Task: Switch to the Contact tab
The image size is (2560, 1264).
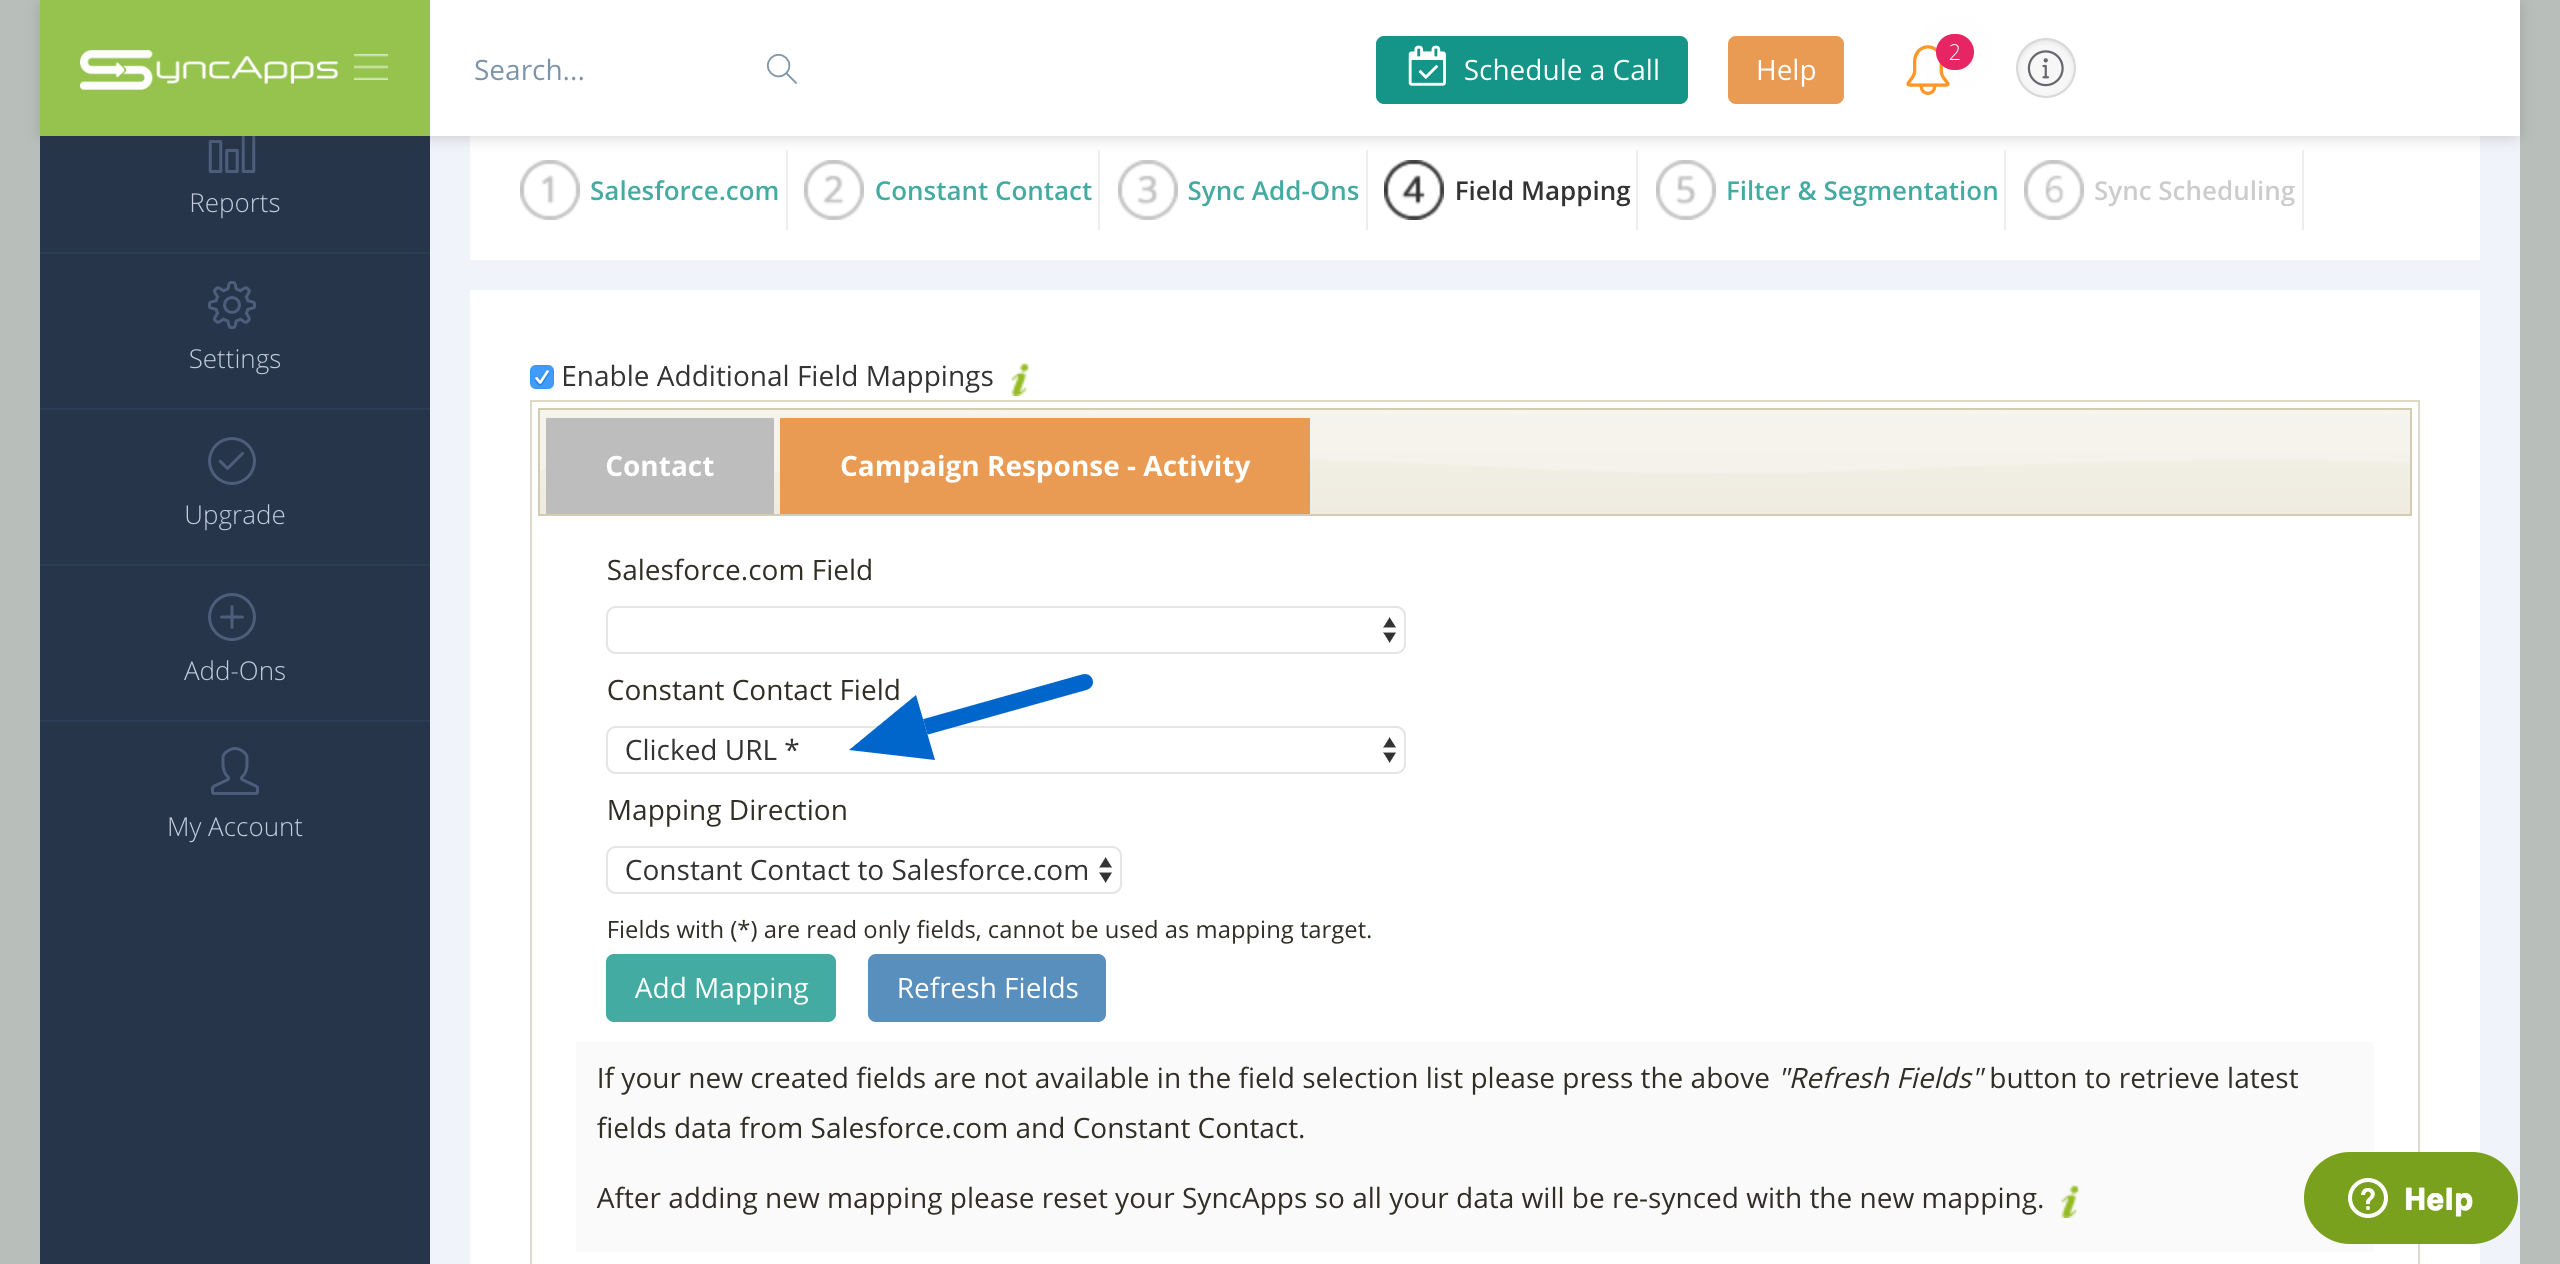Action: pyautogui.click(x=660, y=466)
